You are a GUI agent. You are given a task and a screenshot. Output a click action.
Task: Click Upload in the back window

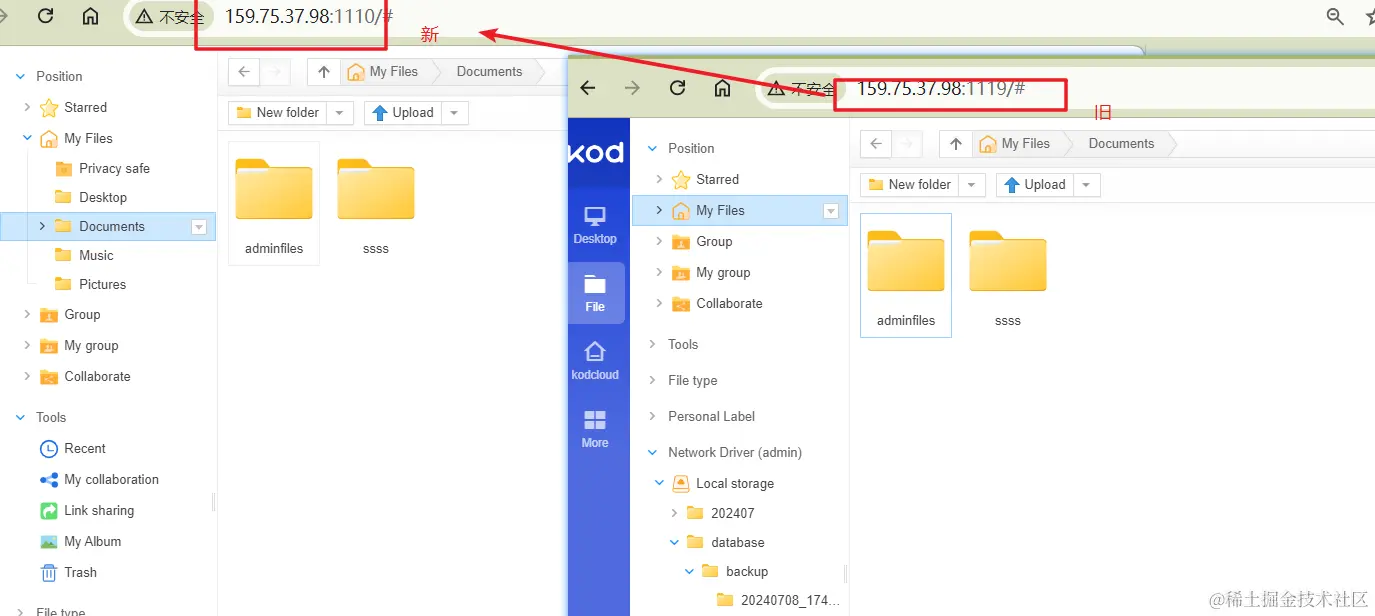[x=403, y=113]
